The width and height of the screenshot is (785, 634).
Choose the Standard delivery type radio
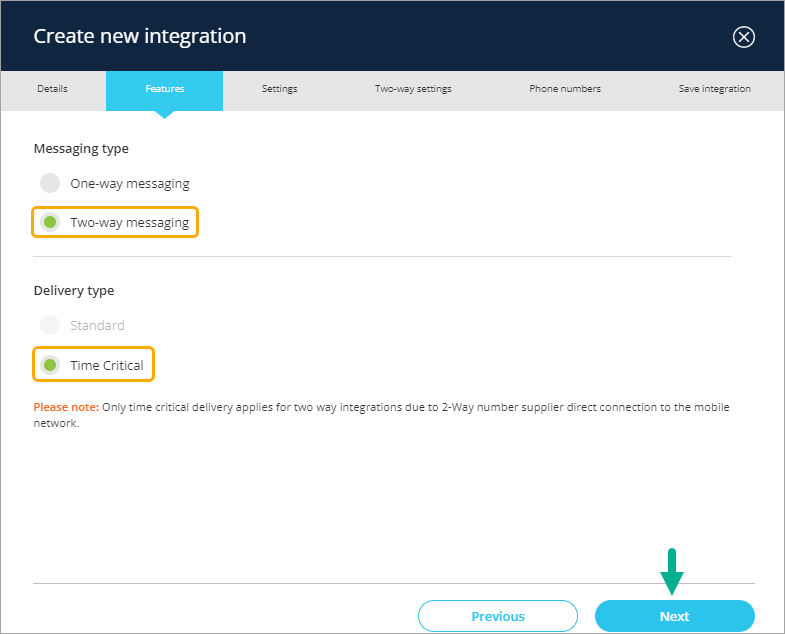[50, 325]
